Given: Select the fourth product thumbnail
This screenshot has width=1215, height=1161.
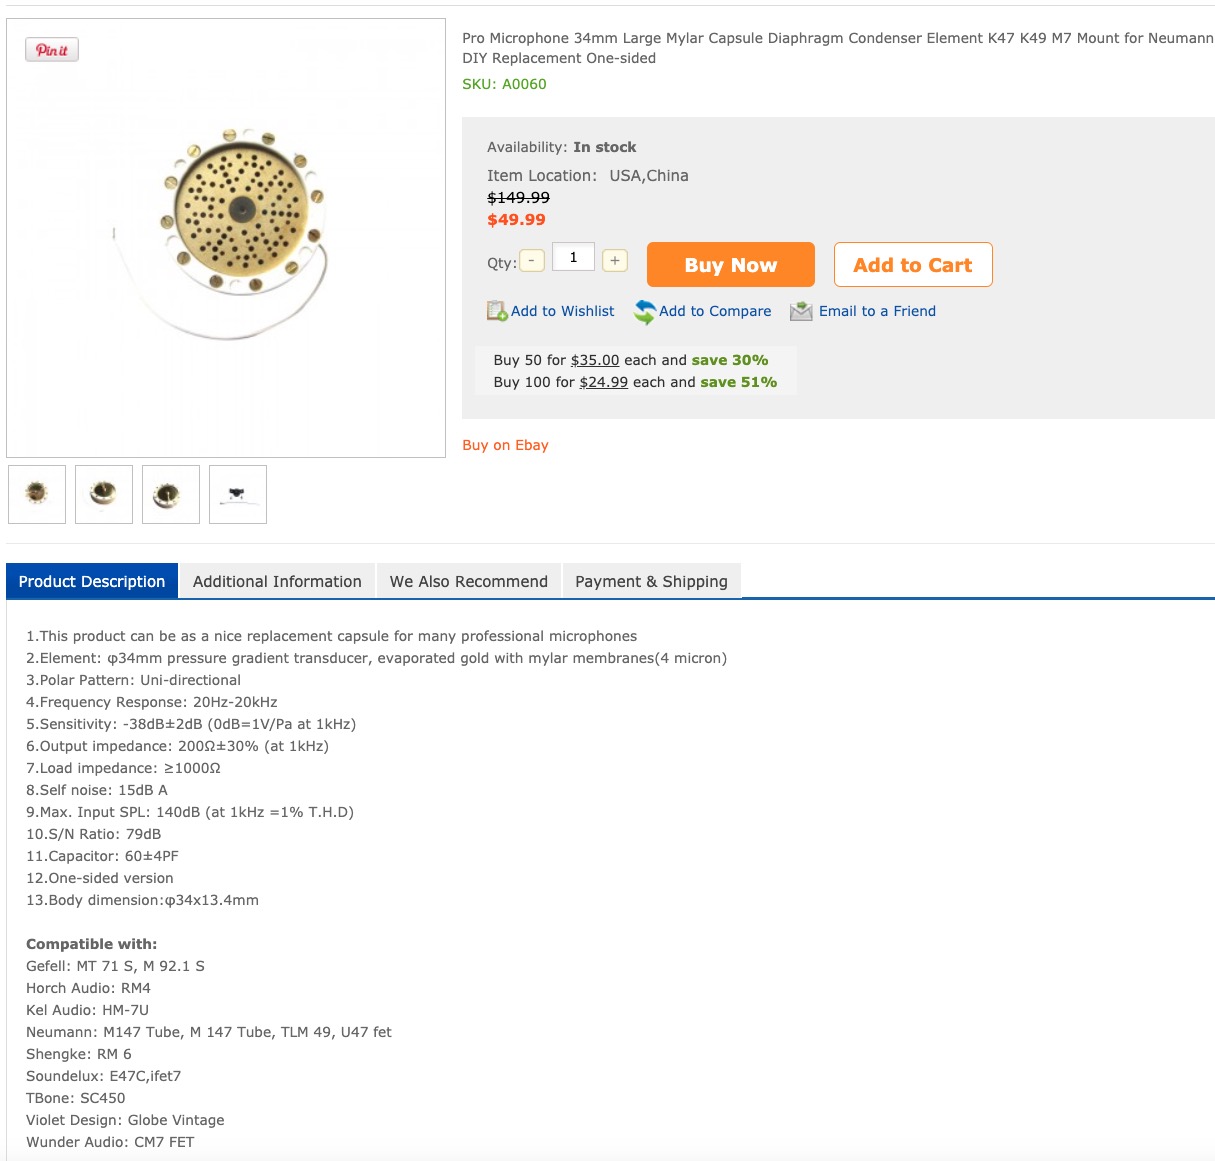Looking at the screenshot, I should coord(238,494).
